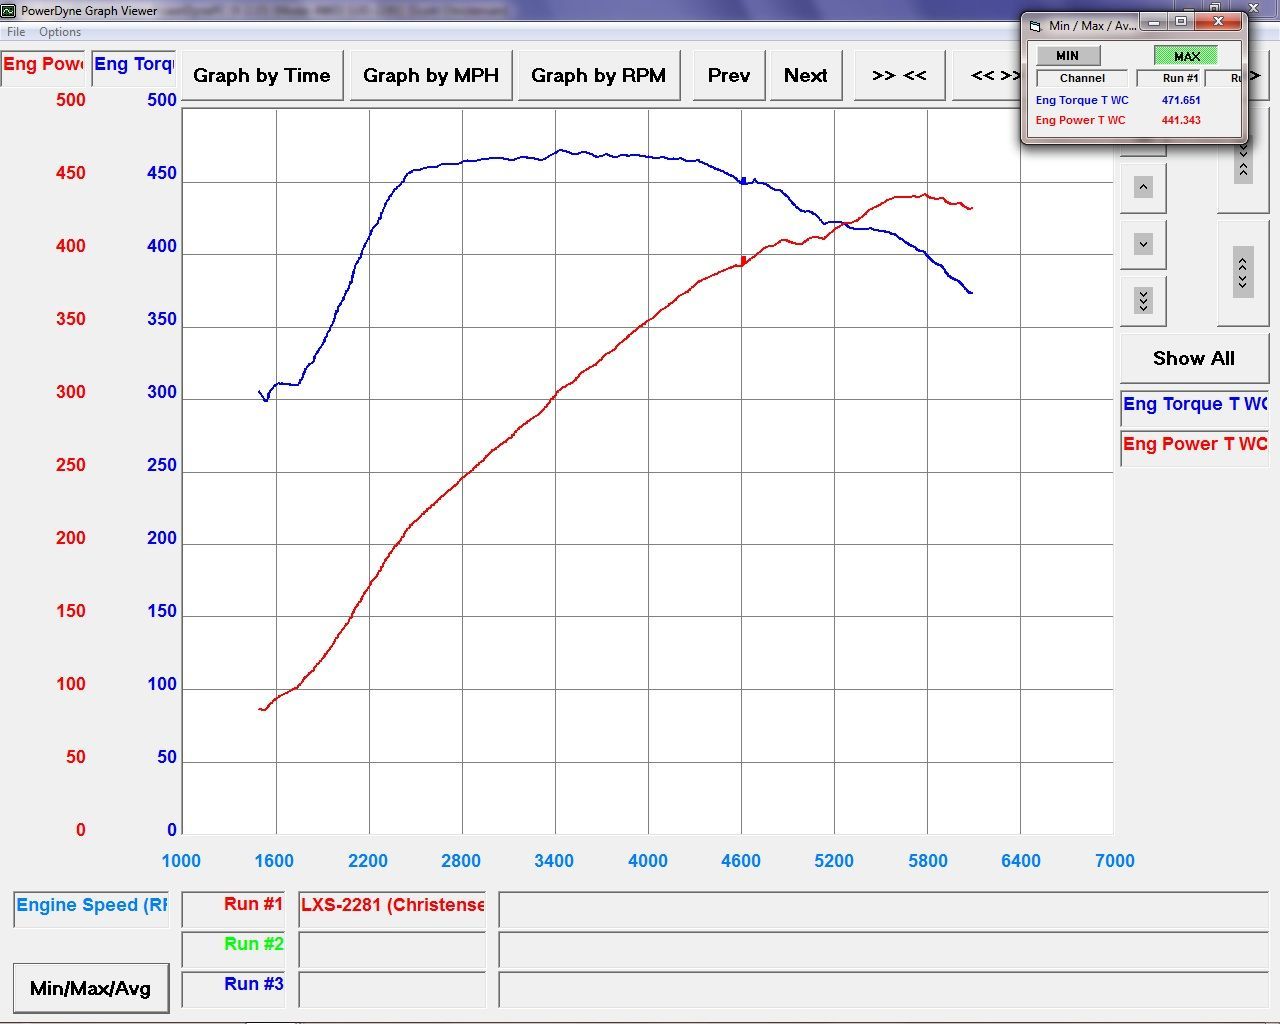Click the Min/Max/Avg window title icon

pyautogui.click(x=1036, y=25)
